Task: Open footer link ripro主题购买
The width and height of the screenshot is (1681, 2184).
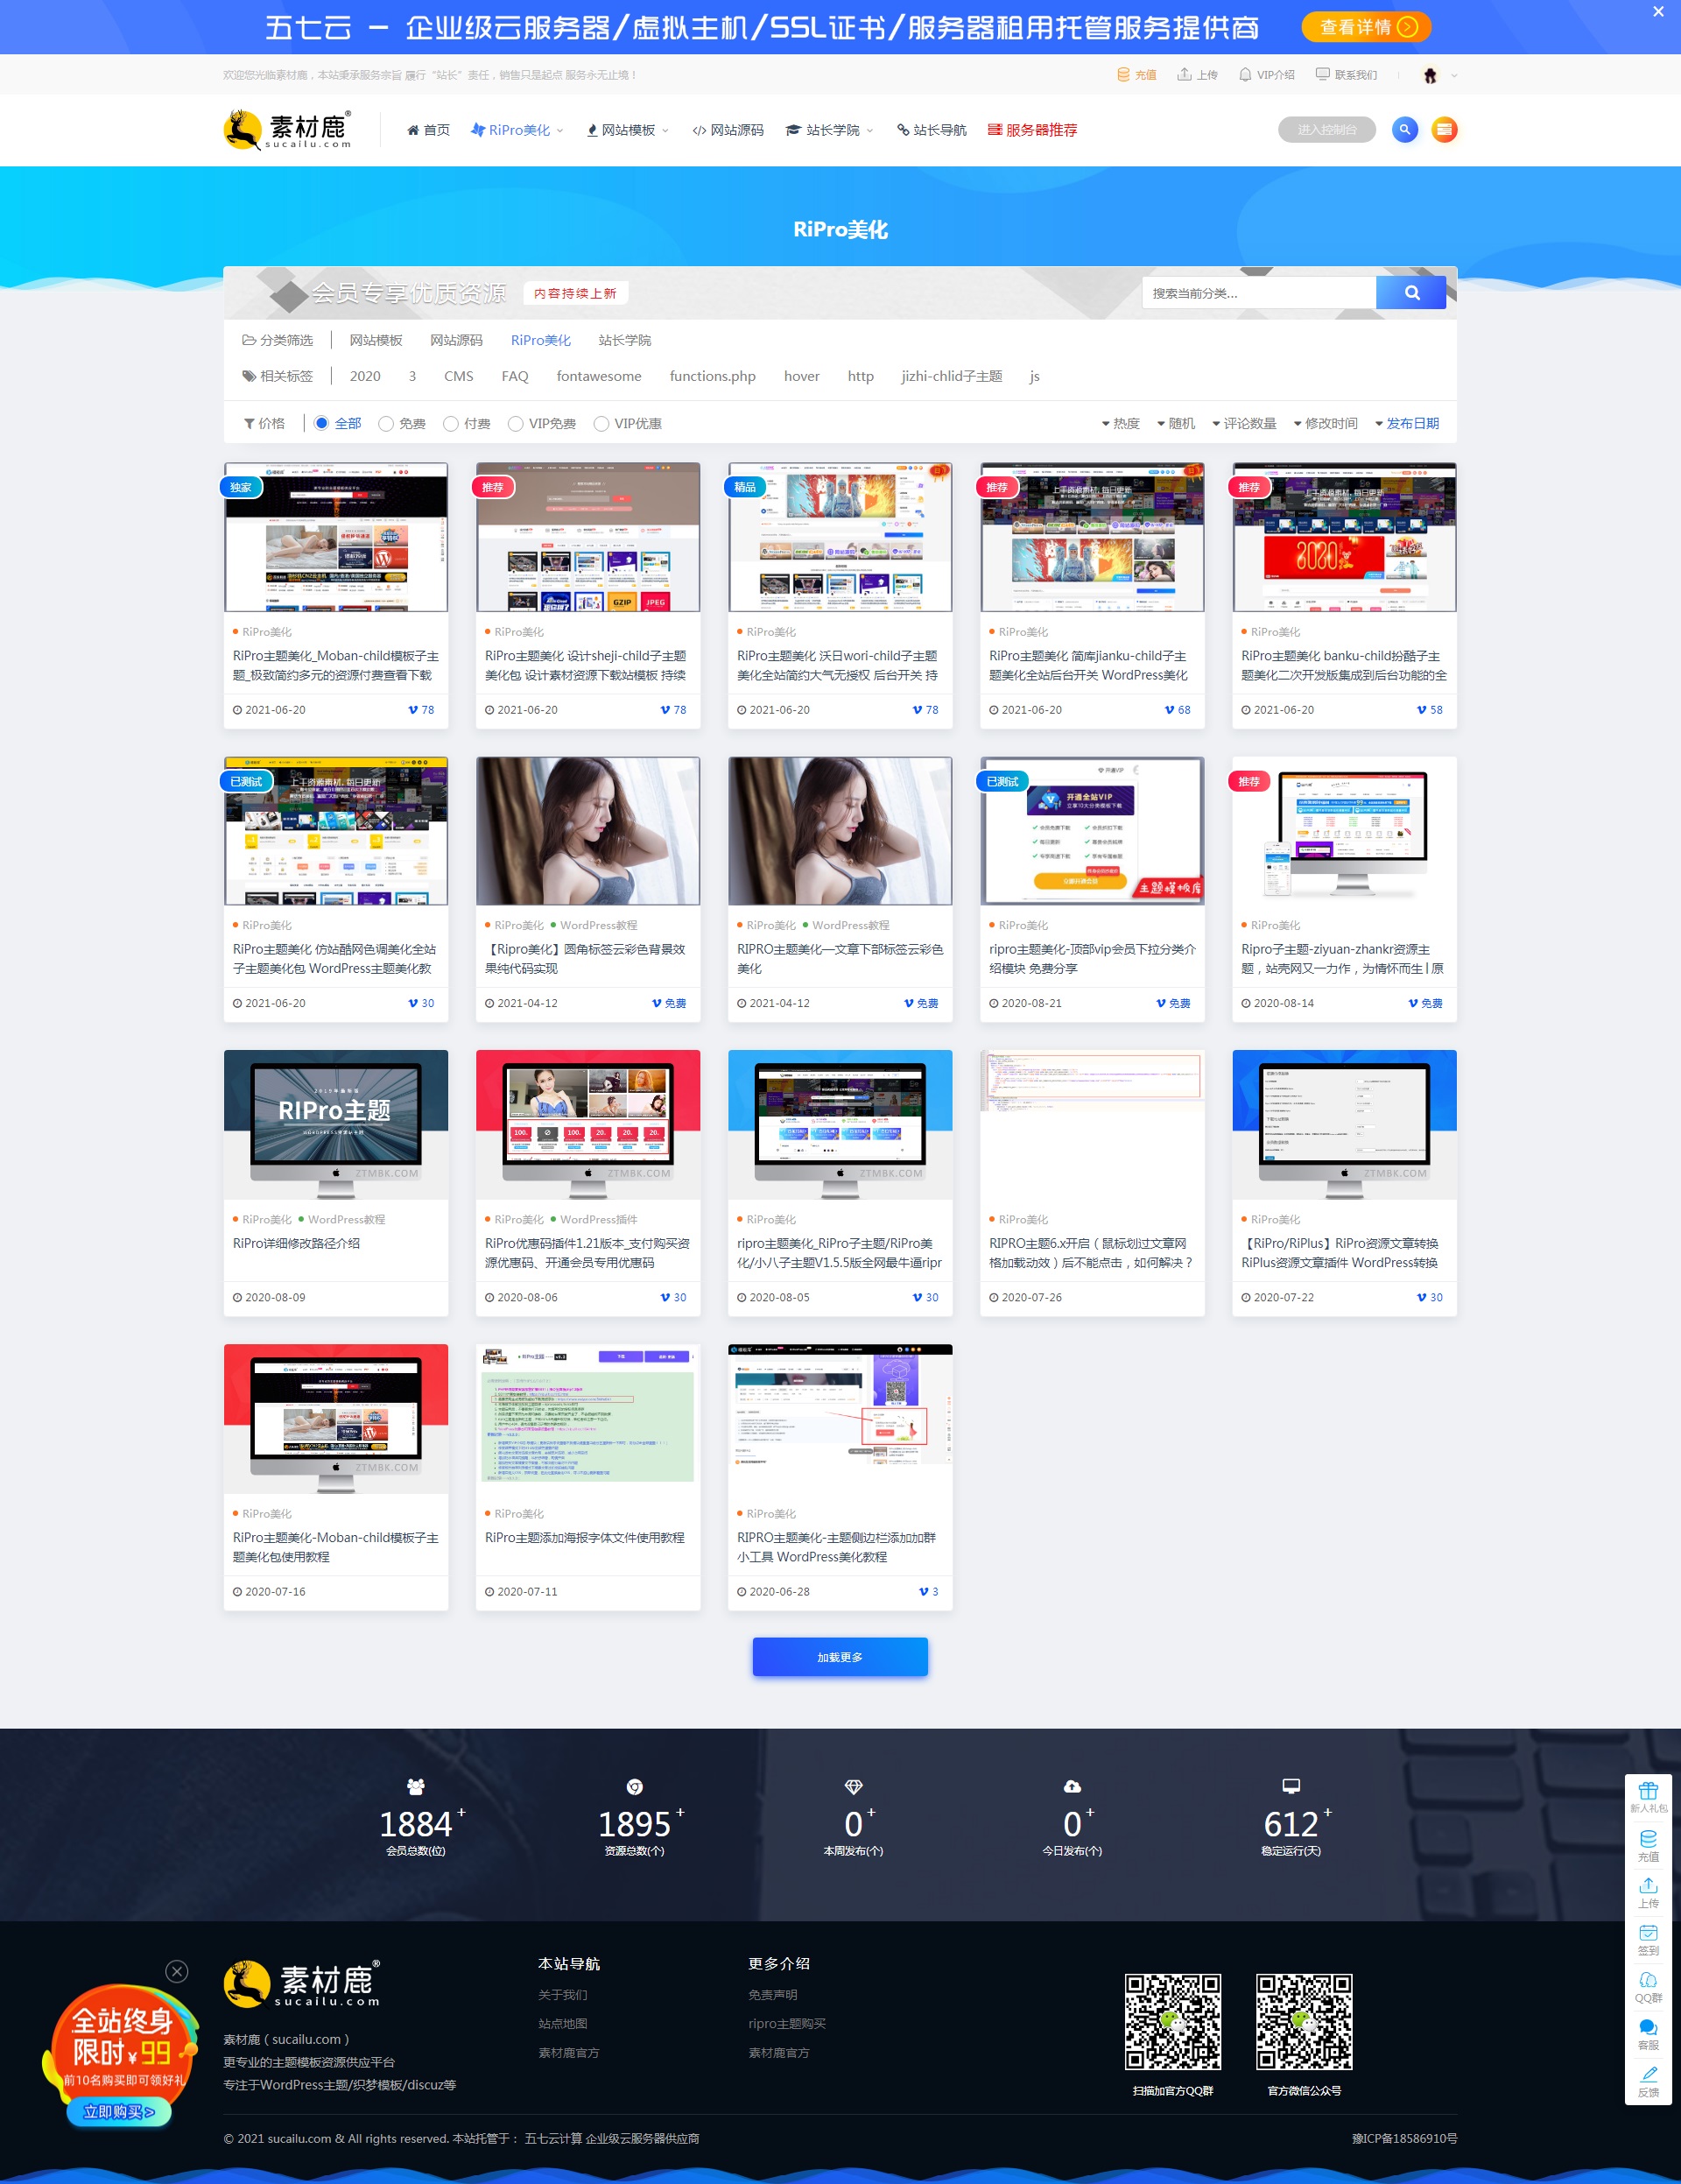Action: pyautogui.click(x=787, y=2023)
